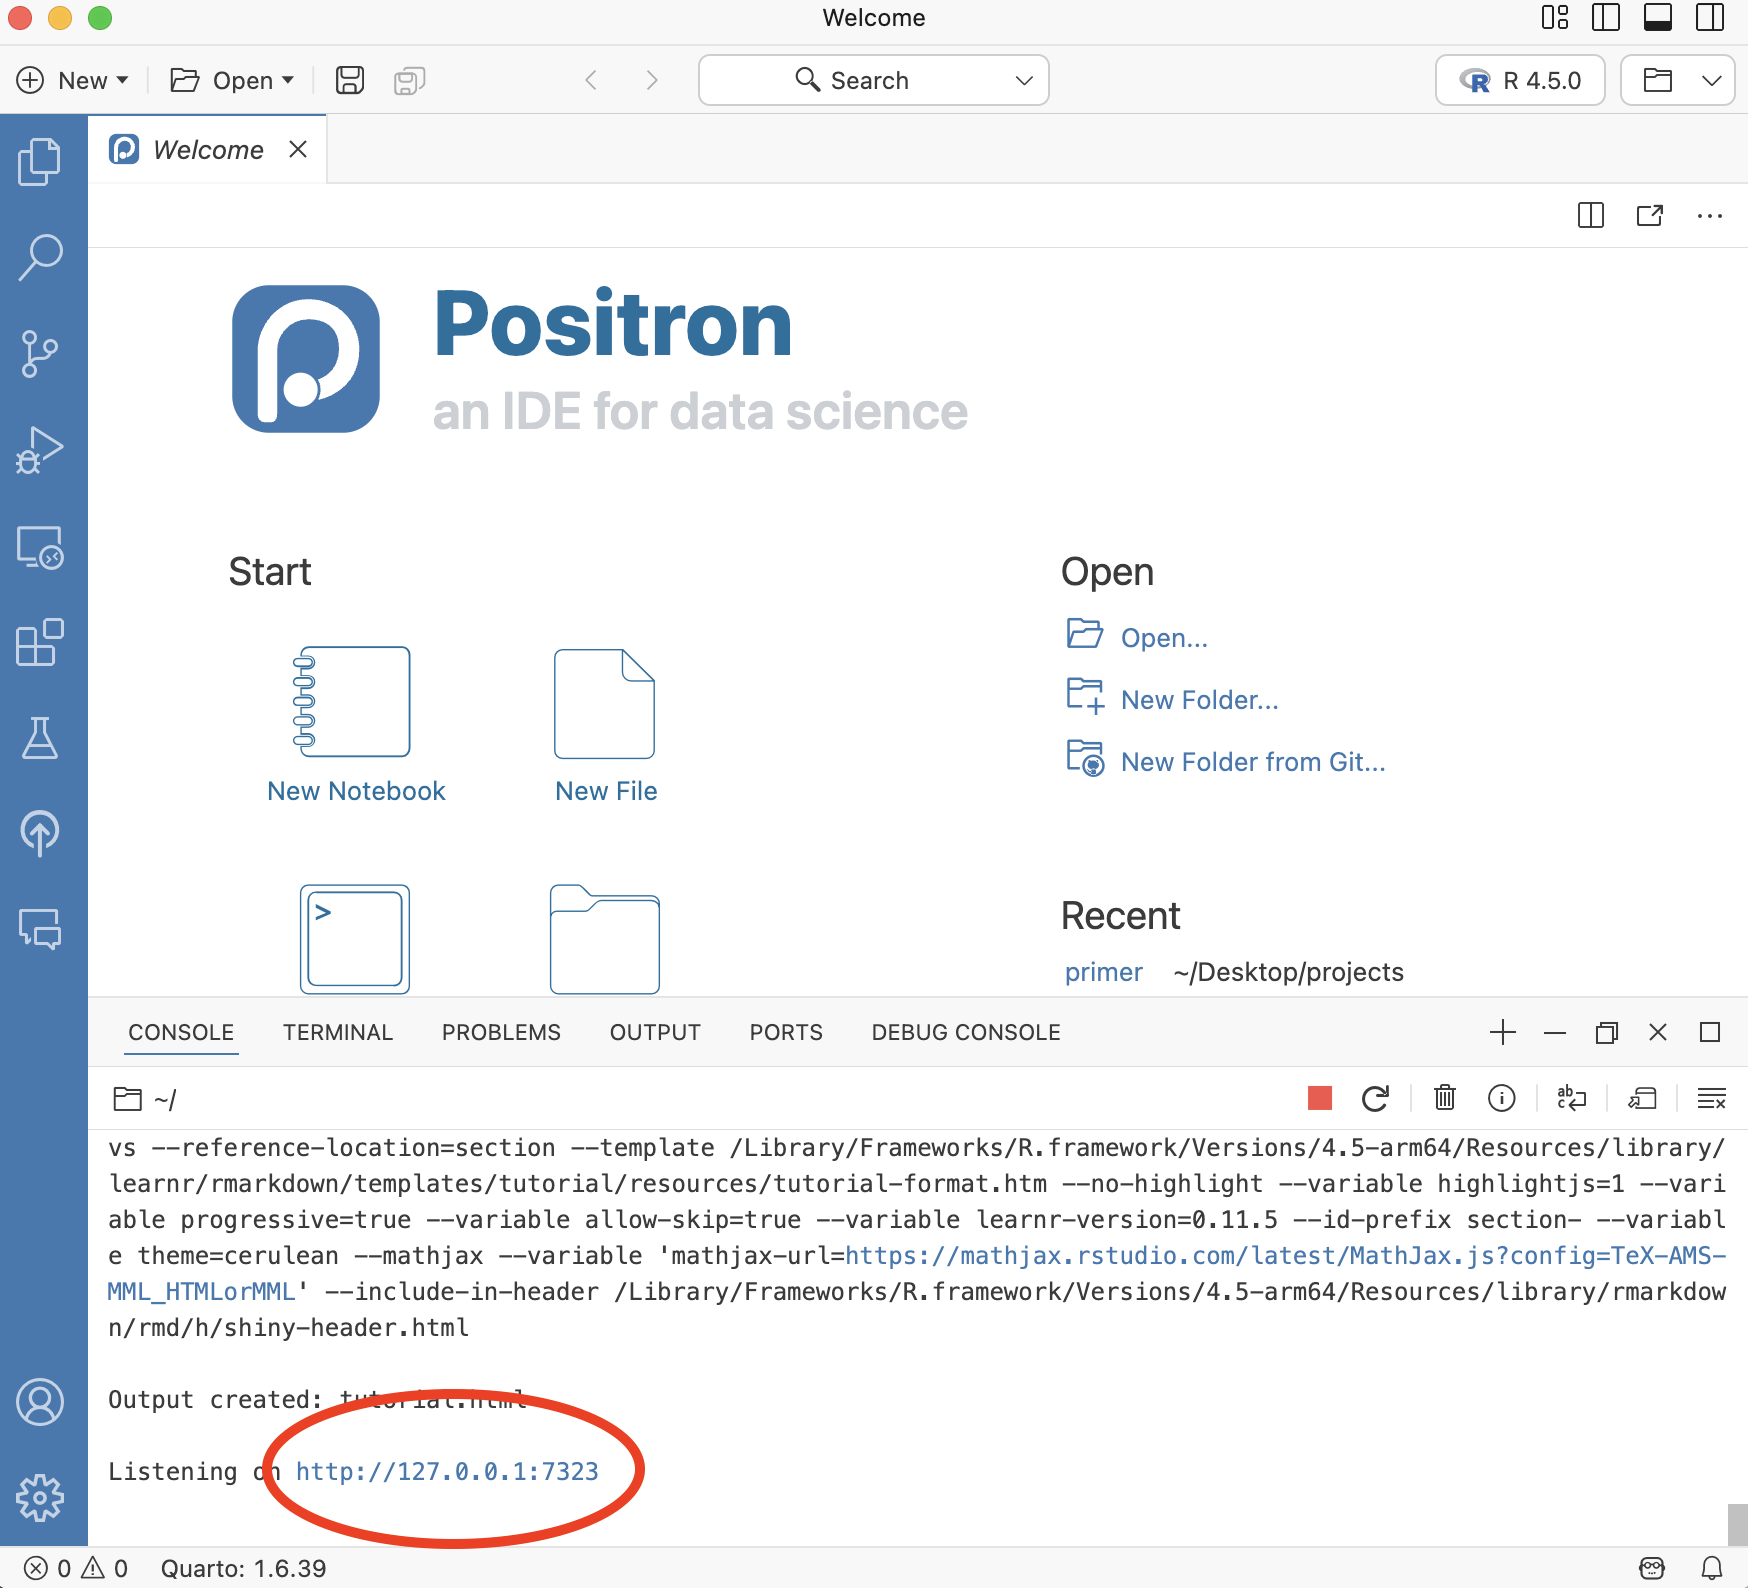
Task: Open the http://127.0.0.1:7323 link
Action: tap(447, 1471)
